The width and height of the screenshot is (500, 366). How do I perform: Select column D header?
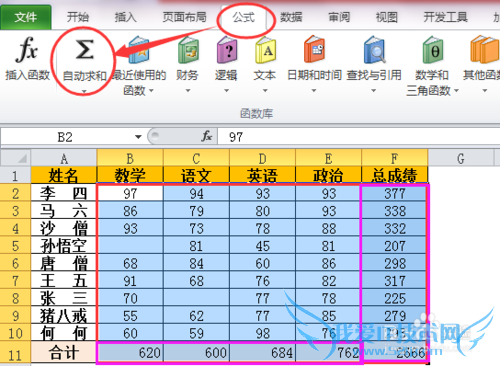(262, 158)
